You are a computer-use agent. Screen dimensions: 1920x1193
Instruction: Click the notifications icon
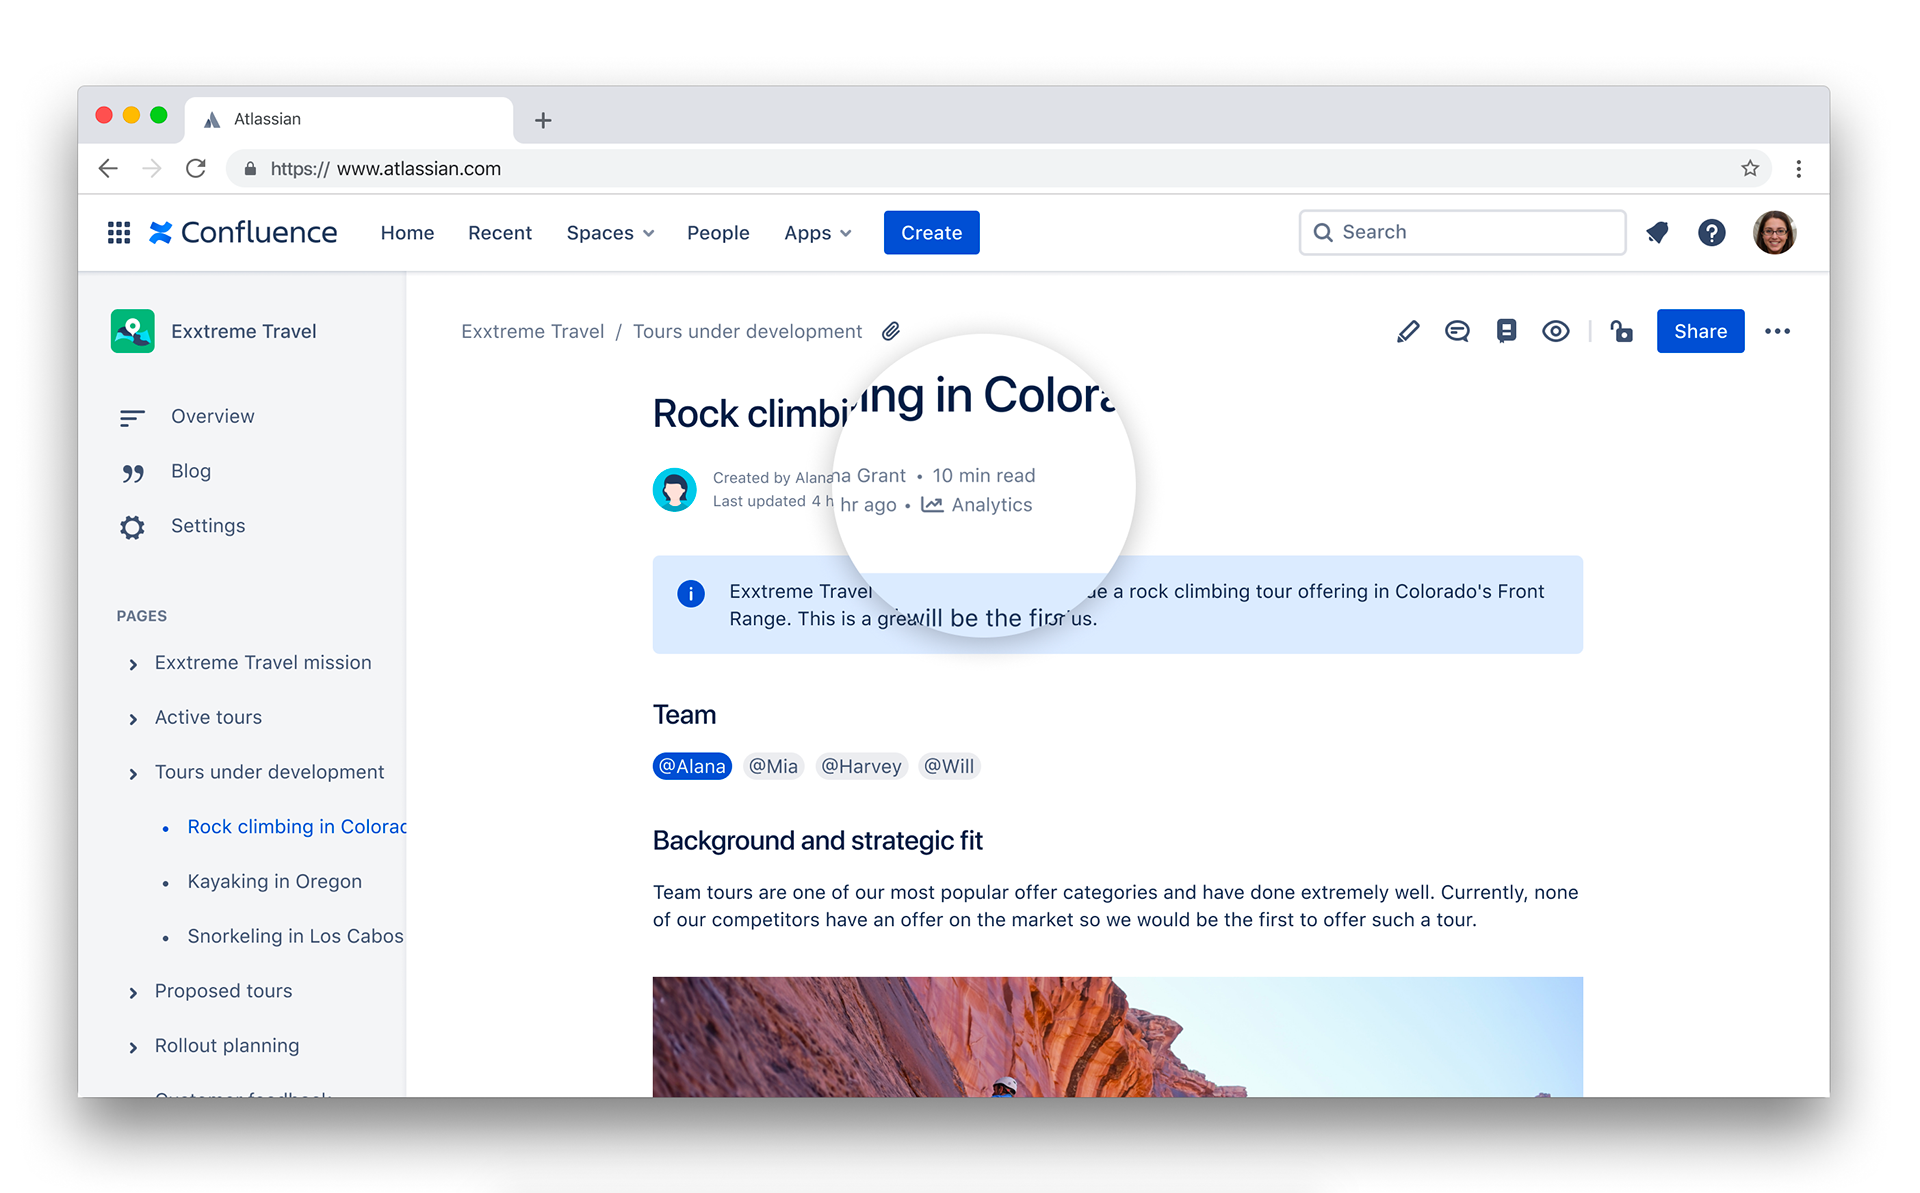[1657, 232]
